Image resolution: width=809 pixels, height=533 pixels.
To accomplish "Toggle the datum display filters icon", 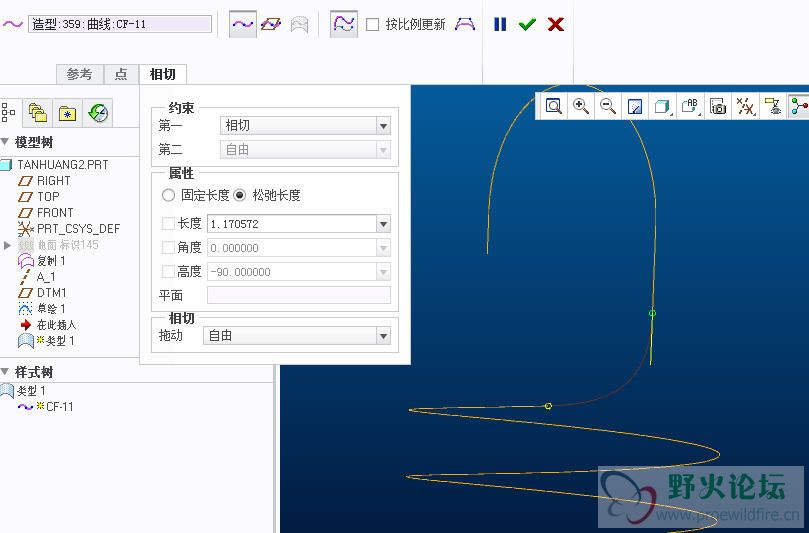I will click(746, 106).
